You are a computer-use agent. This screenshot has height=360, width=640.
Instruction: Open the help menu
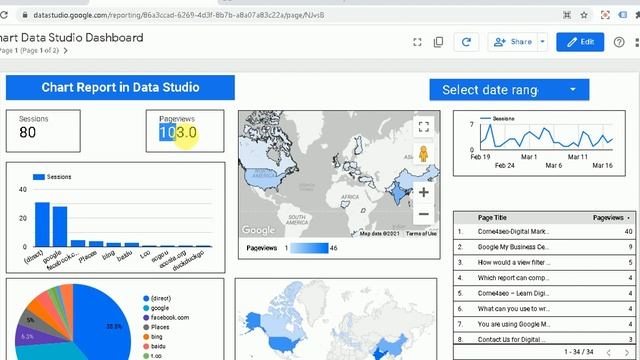(x=619, y=42)
